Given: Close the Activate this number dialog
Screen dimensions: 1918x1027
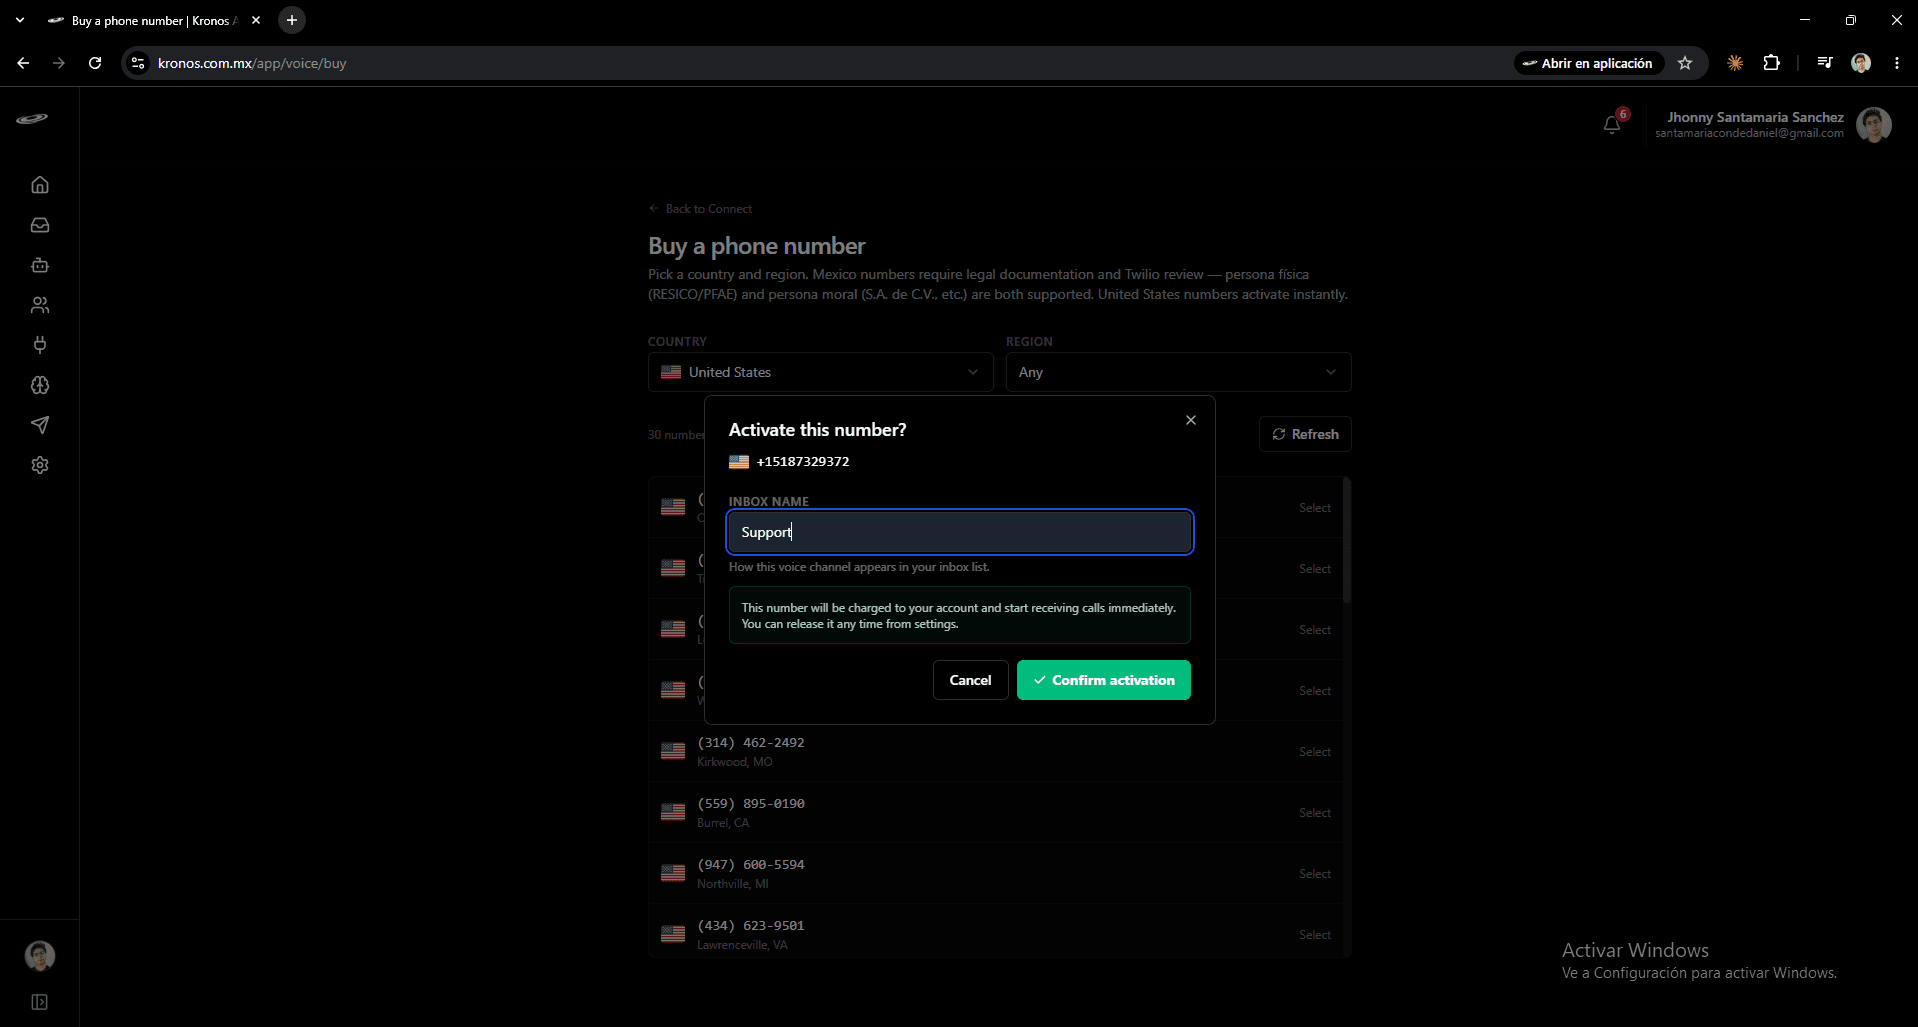Looking at the screenshot, I should click(1191, 420).
